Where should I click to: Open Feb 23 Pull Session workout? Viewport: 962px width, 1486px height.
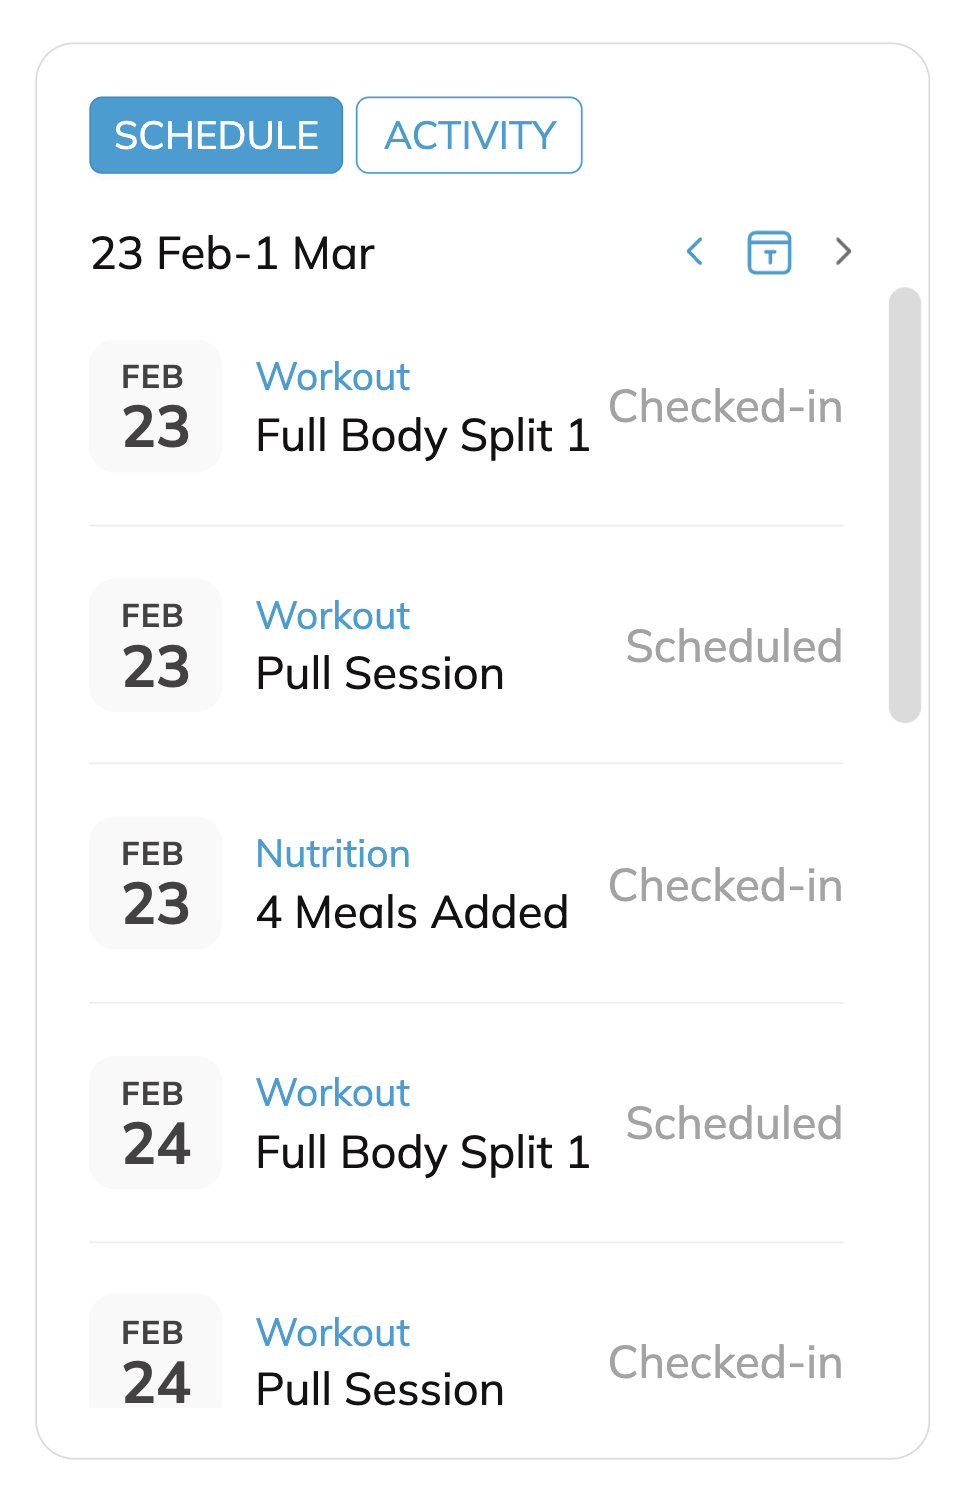[x=380, y=674]
